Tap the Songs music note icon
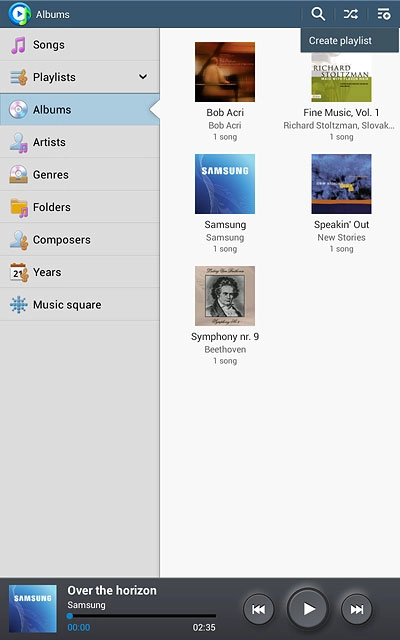 [x=18, y=45]
